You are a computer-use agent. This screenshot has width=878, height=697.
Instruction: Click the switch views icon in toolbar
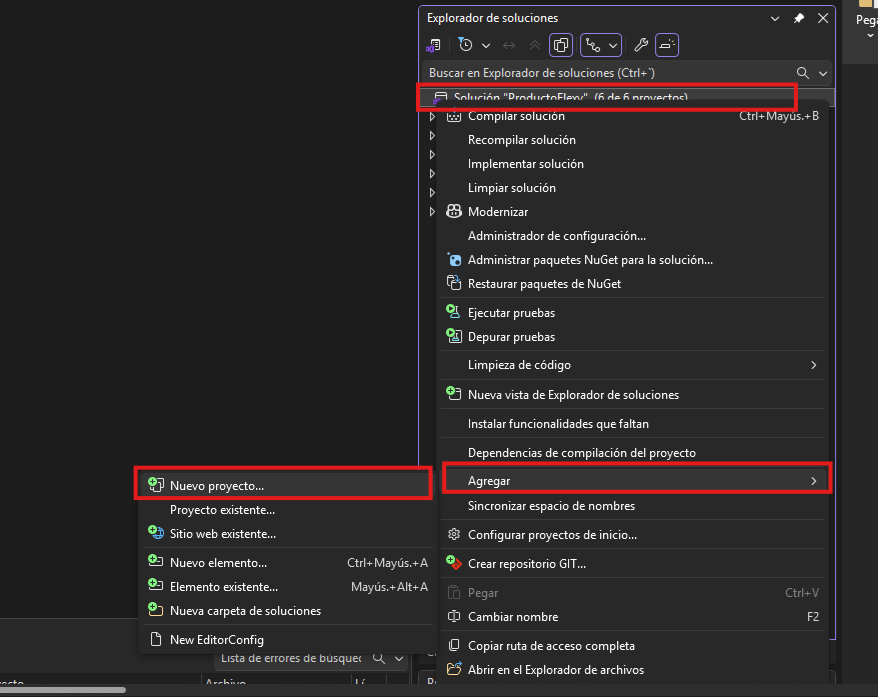[433, 45]
